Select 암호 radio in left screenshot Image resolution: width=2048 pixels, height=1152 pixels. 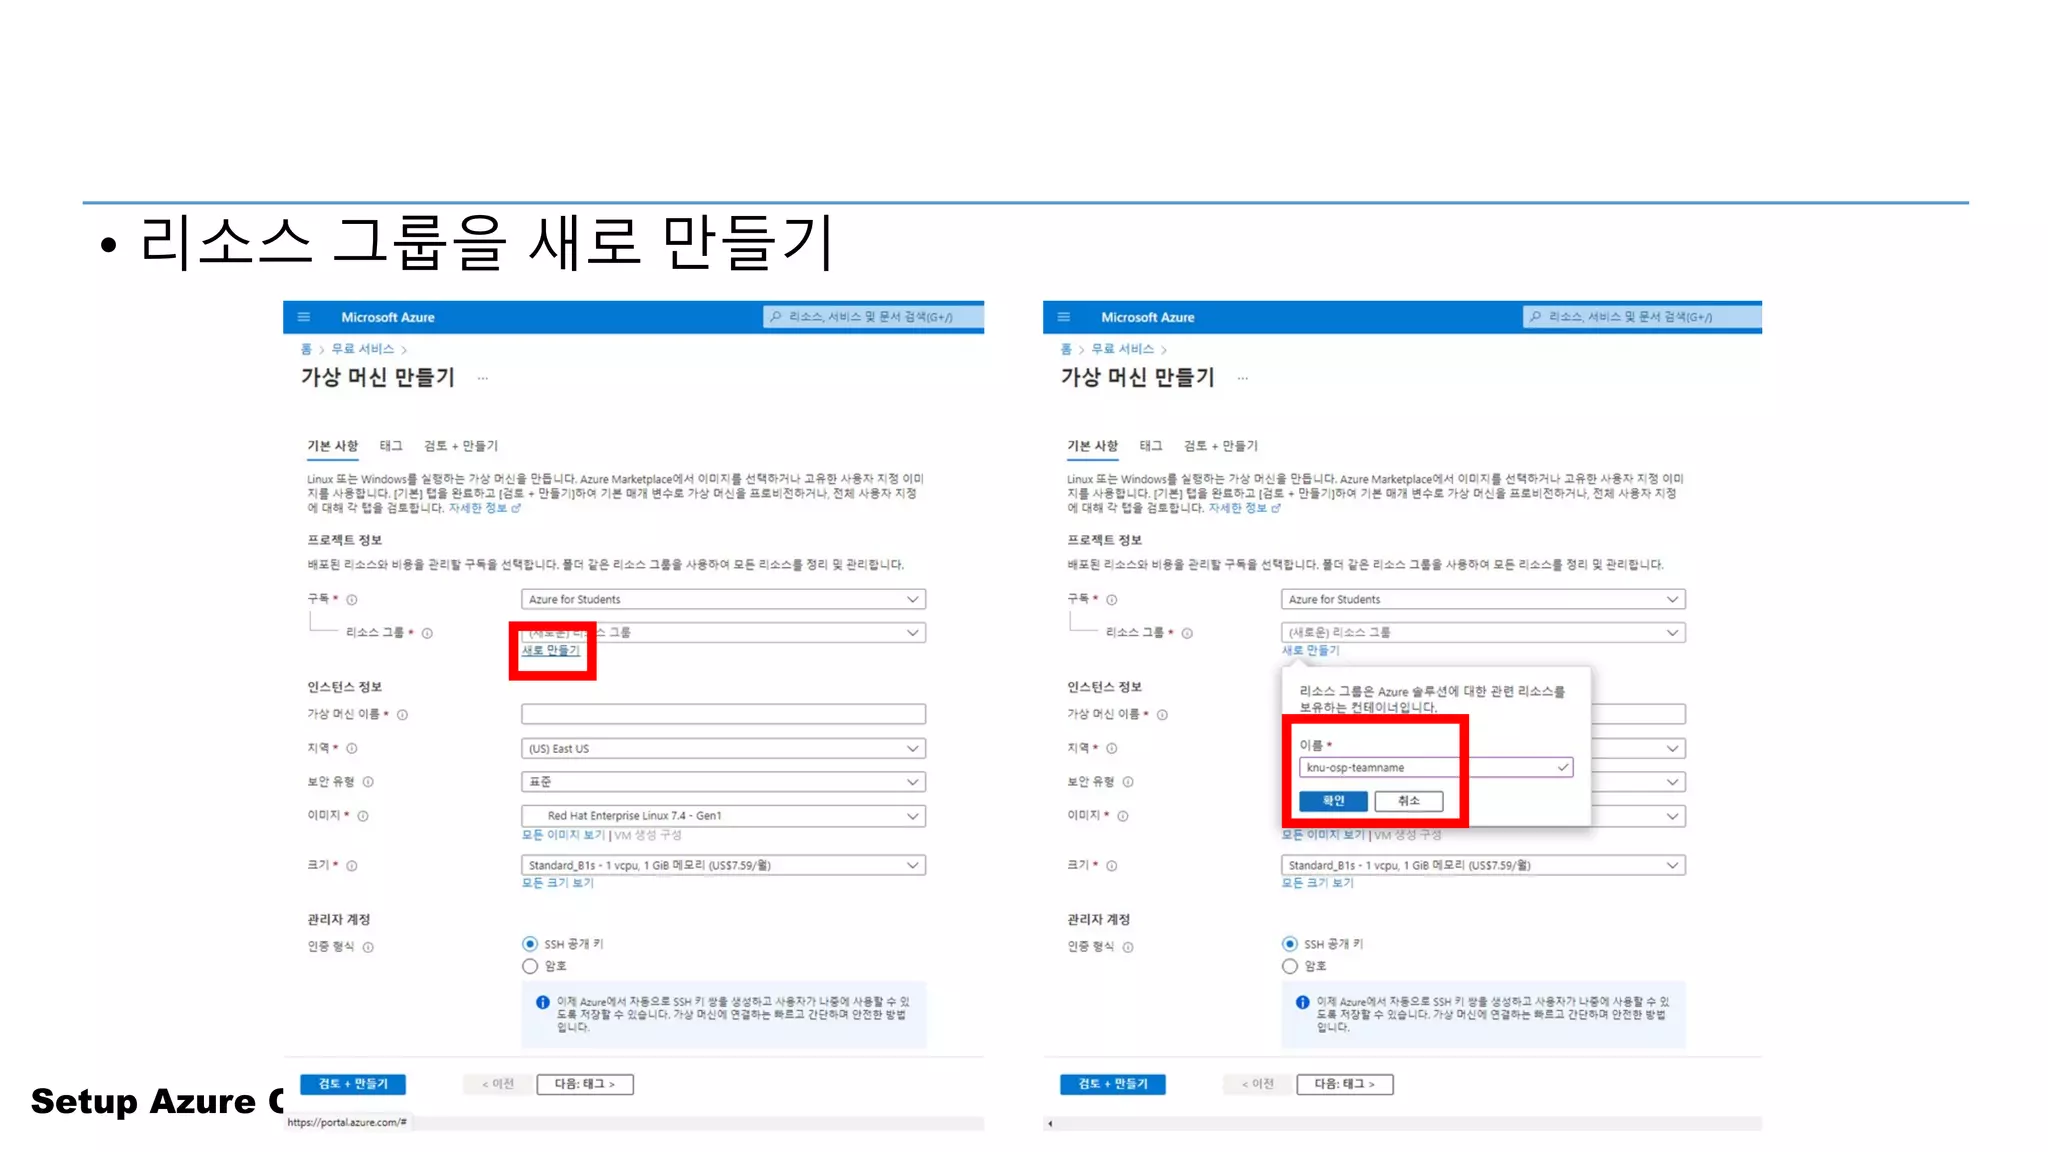[530, 966]
